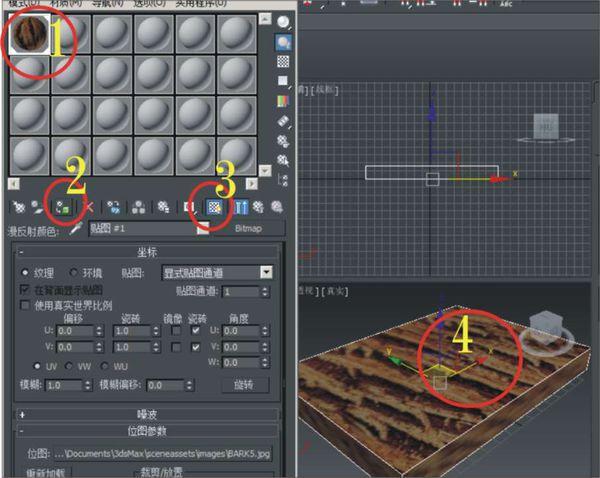The width and height of the screenshot is (600, 478).
Task: Click the Bitmap map type button
Action: [x=248, y=228]
